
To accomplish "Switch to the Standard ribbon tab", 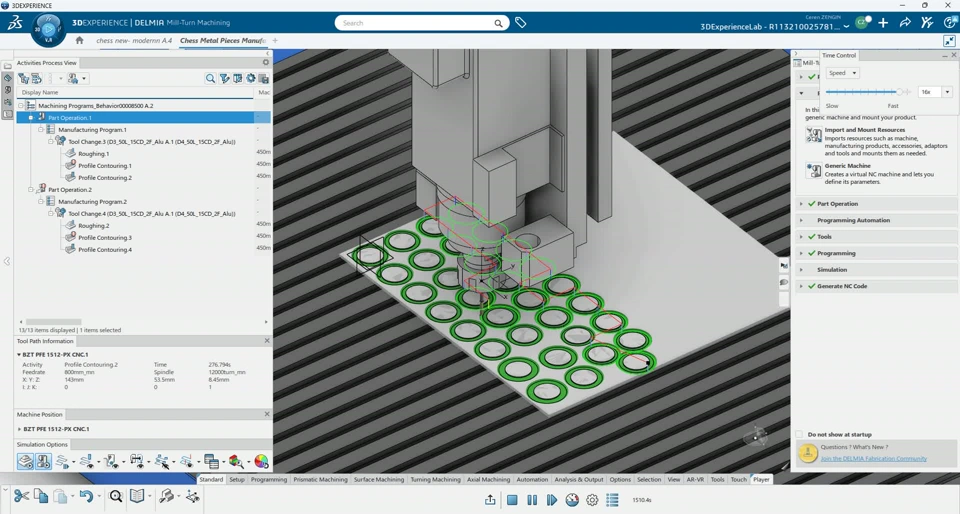I will [211, 480].
